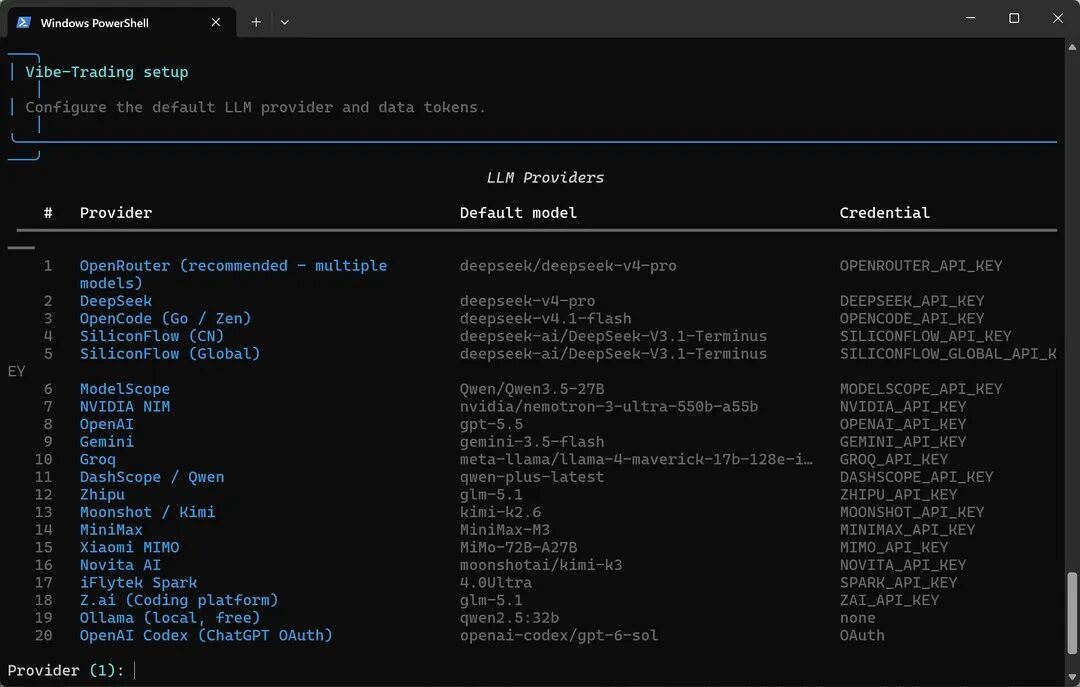Click the 'Moonshot / Kimi' provider
Viewport: 1080px width, 687px height.
147,512
